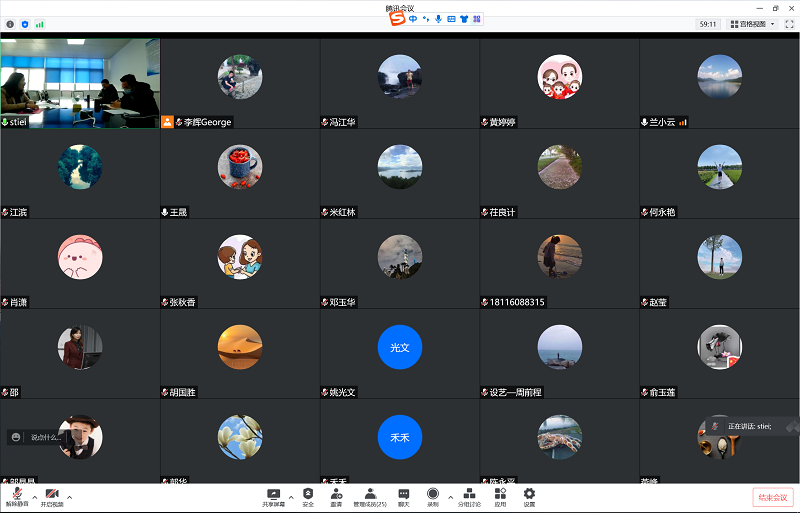
Task: Turn on camera via 开启视频 button
Action: point(52,497)
